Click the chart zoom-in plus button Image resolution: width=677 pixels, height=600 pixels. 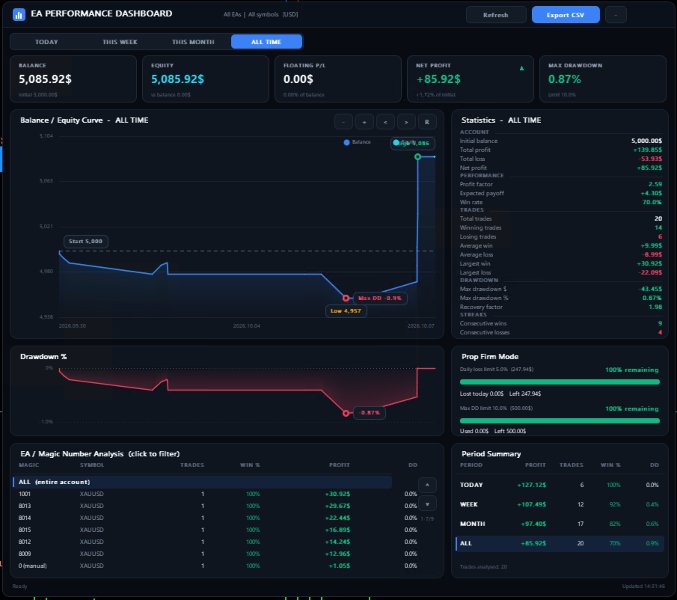pos(364,122)
